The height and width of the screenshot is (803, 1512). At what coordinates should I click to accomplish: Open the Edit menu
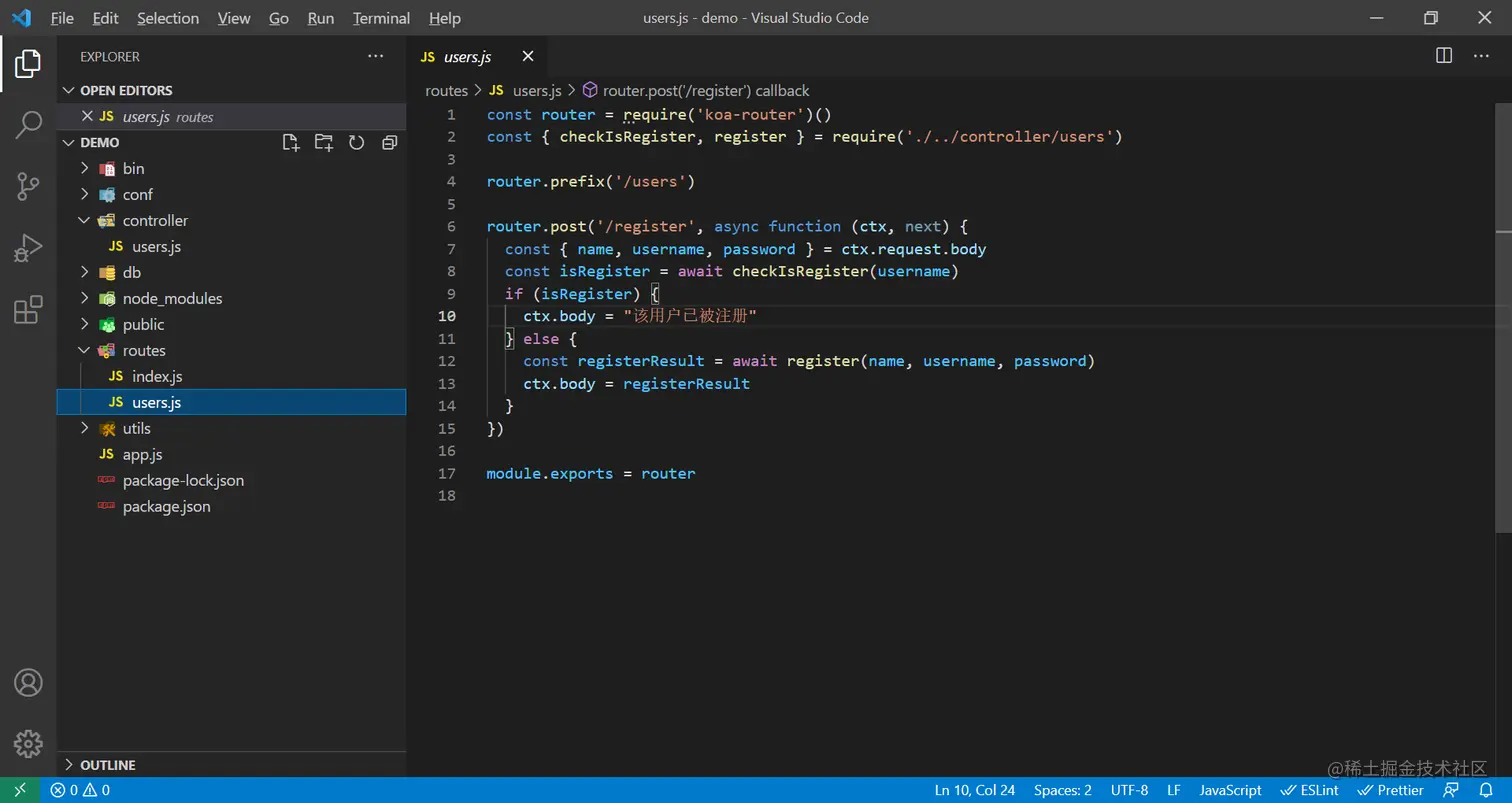click(105, 18)
